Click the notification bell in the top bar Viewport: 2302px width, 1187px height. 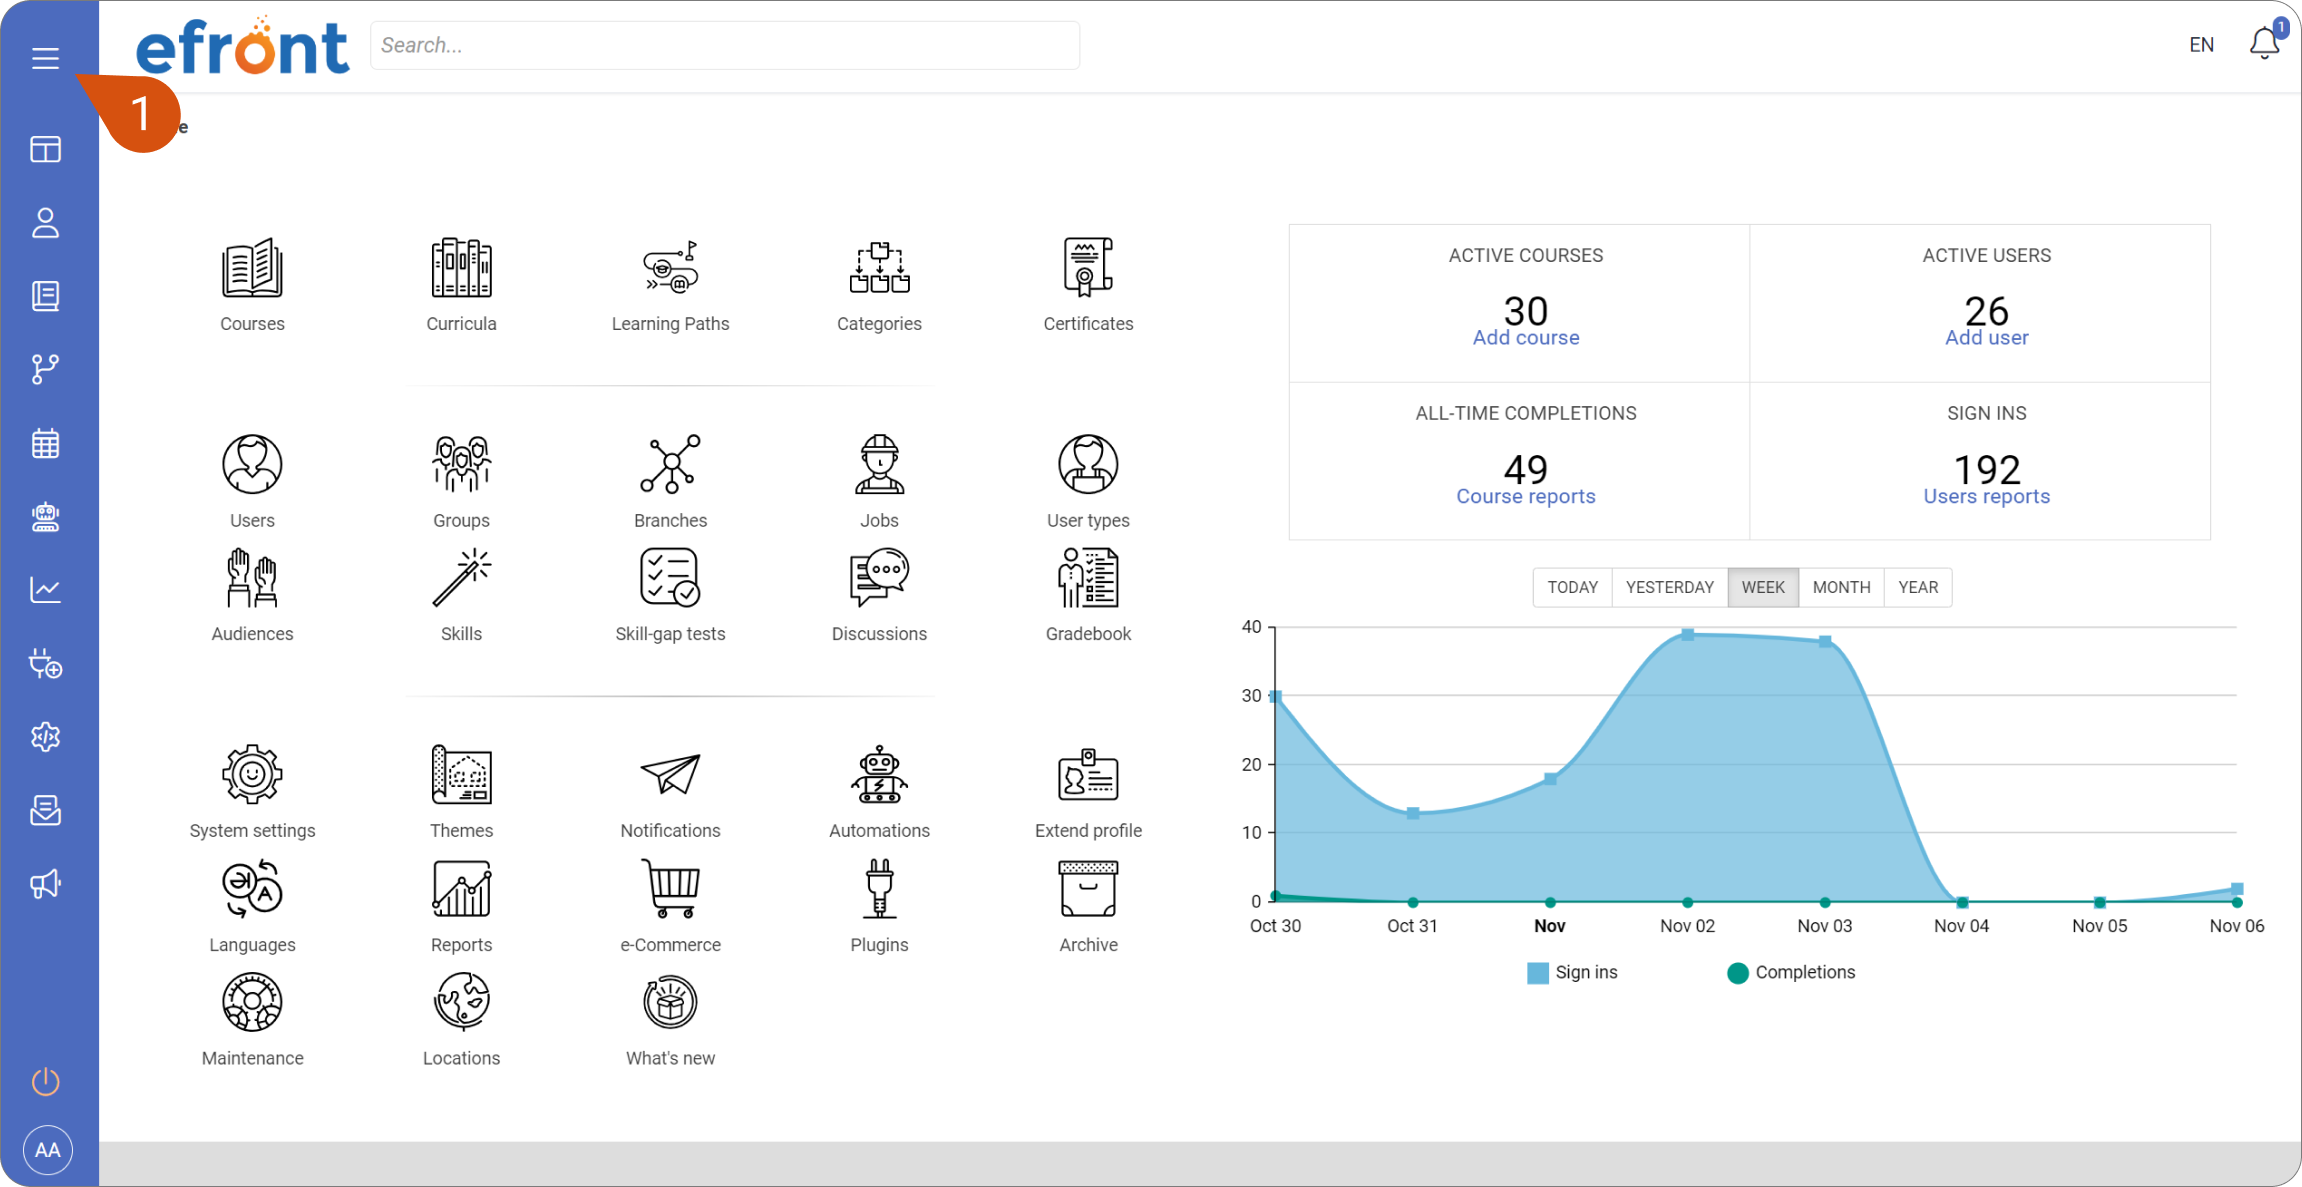click(x=2263, y=44)
